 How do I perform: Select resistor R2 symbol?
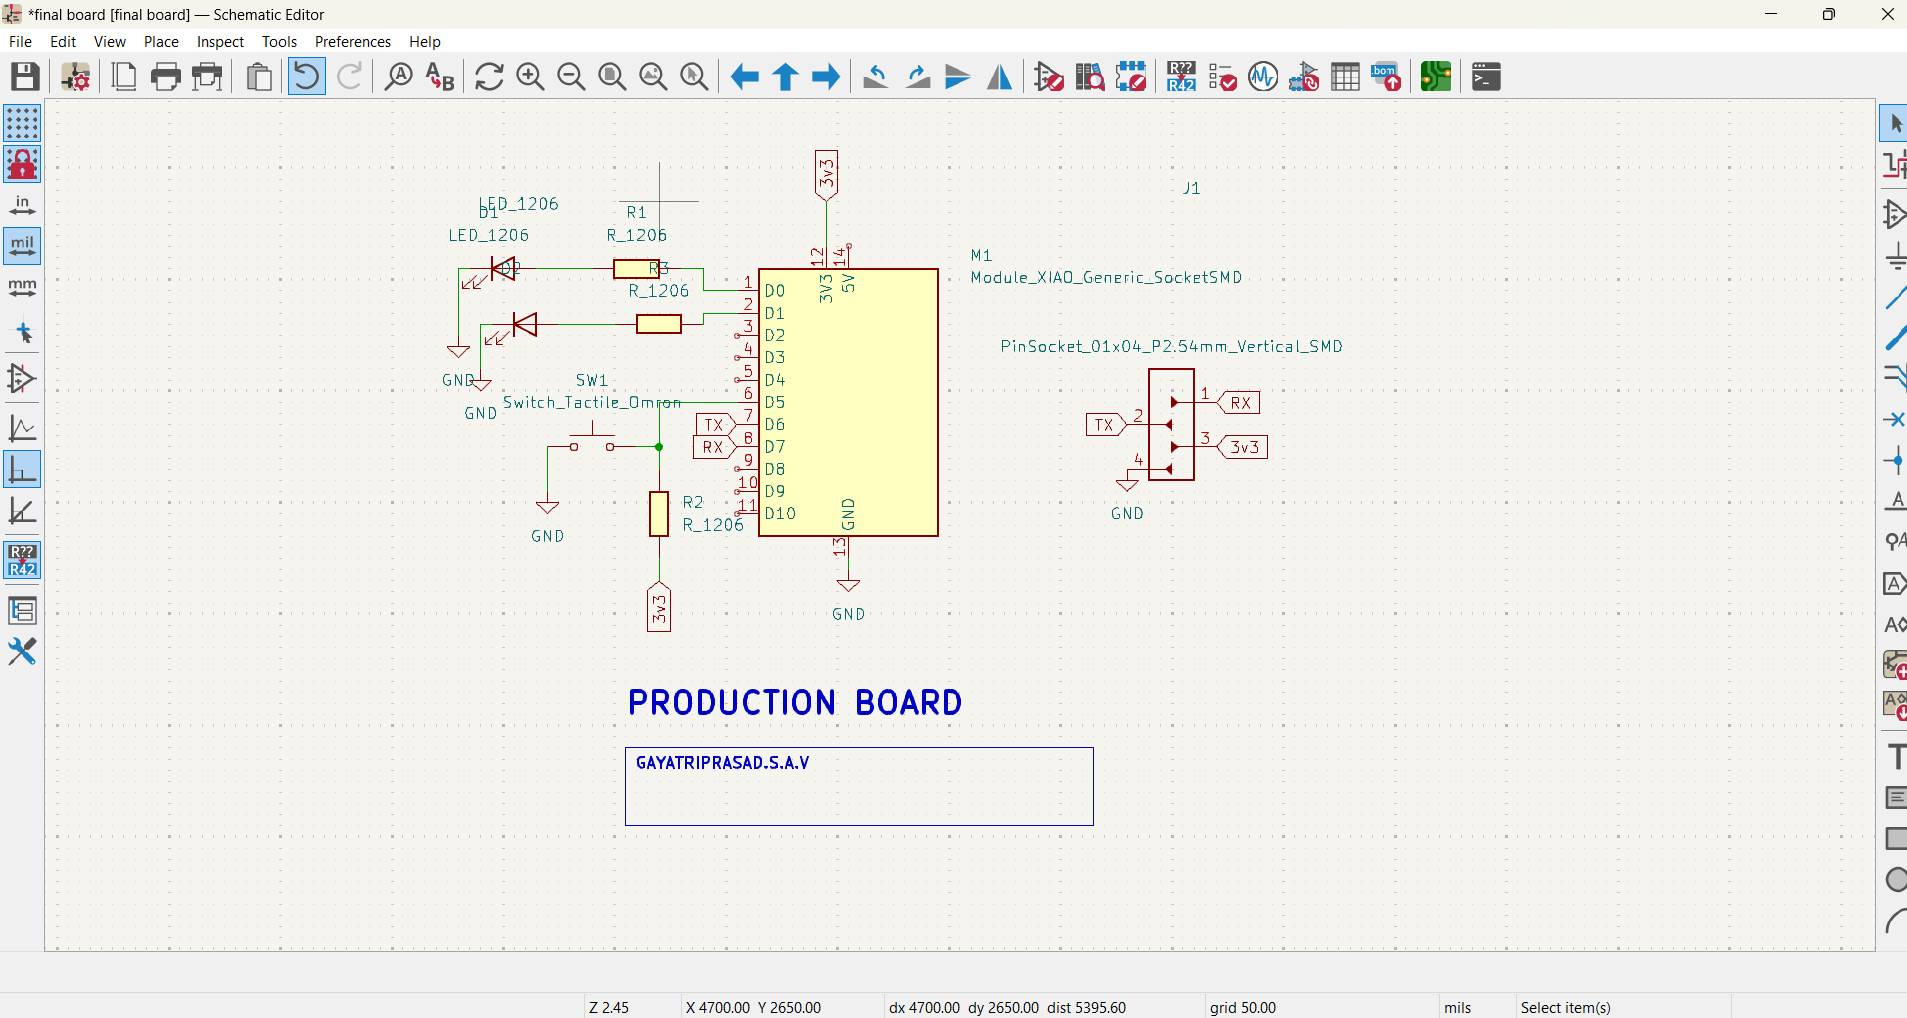click(659, 514)
